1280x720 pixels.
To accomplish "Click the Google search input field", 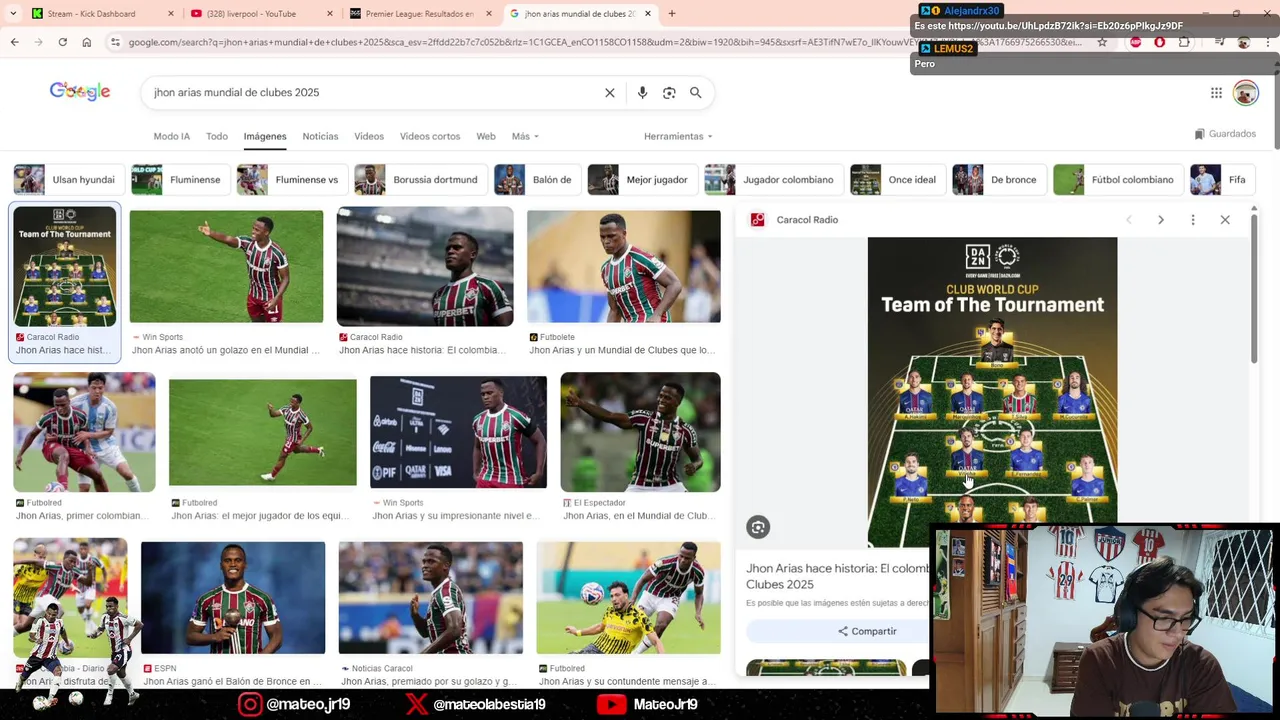I will [x=375, y=92].
